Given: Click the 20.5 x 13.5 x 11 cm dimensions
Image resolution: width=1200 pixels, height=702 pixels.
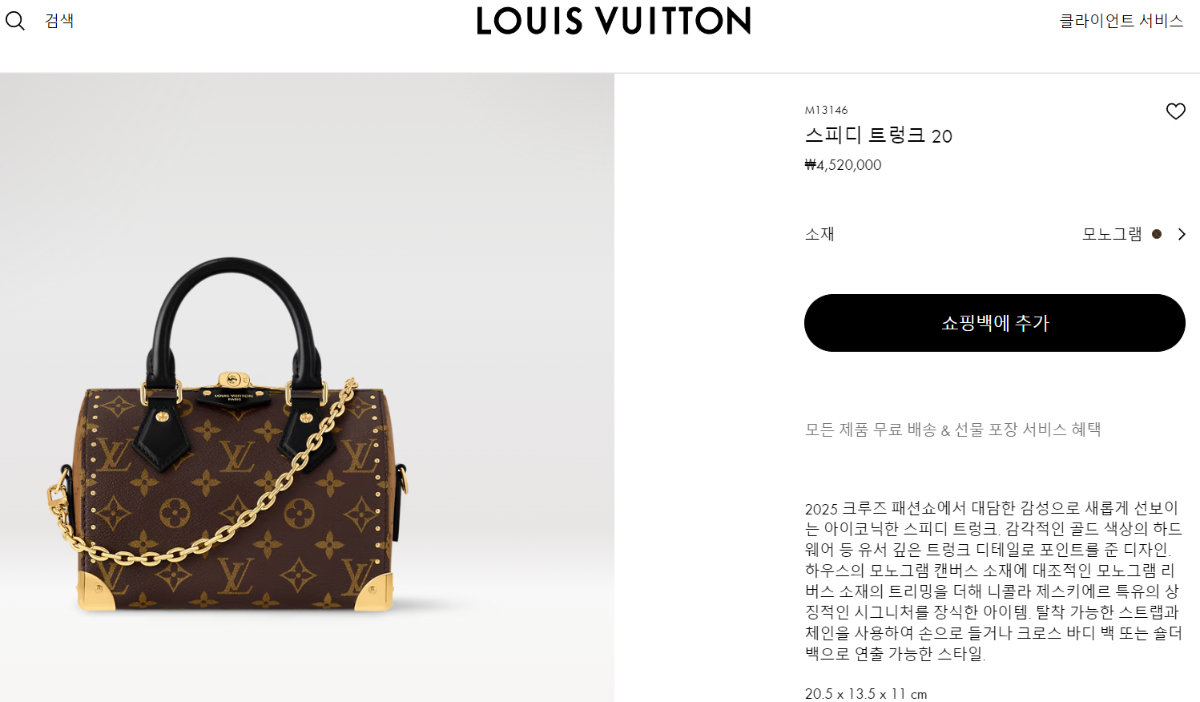Looking at the screenshot, I should pos(866,693).
